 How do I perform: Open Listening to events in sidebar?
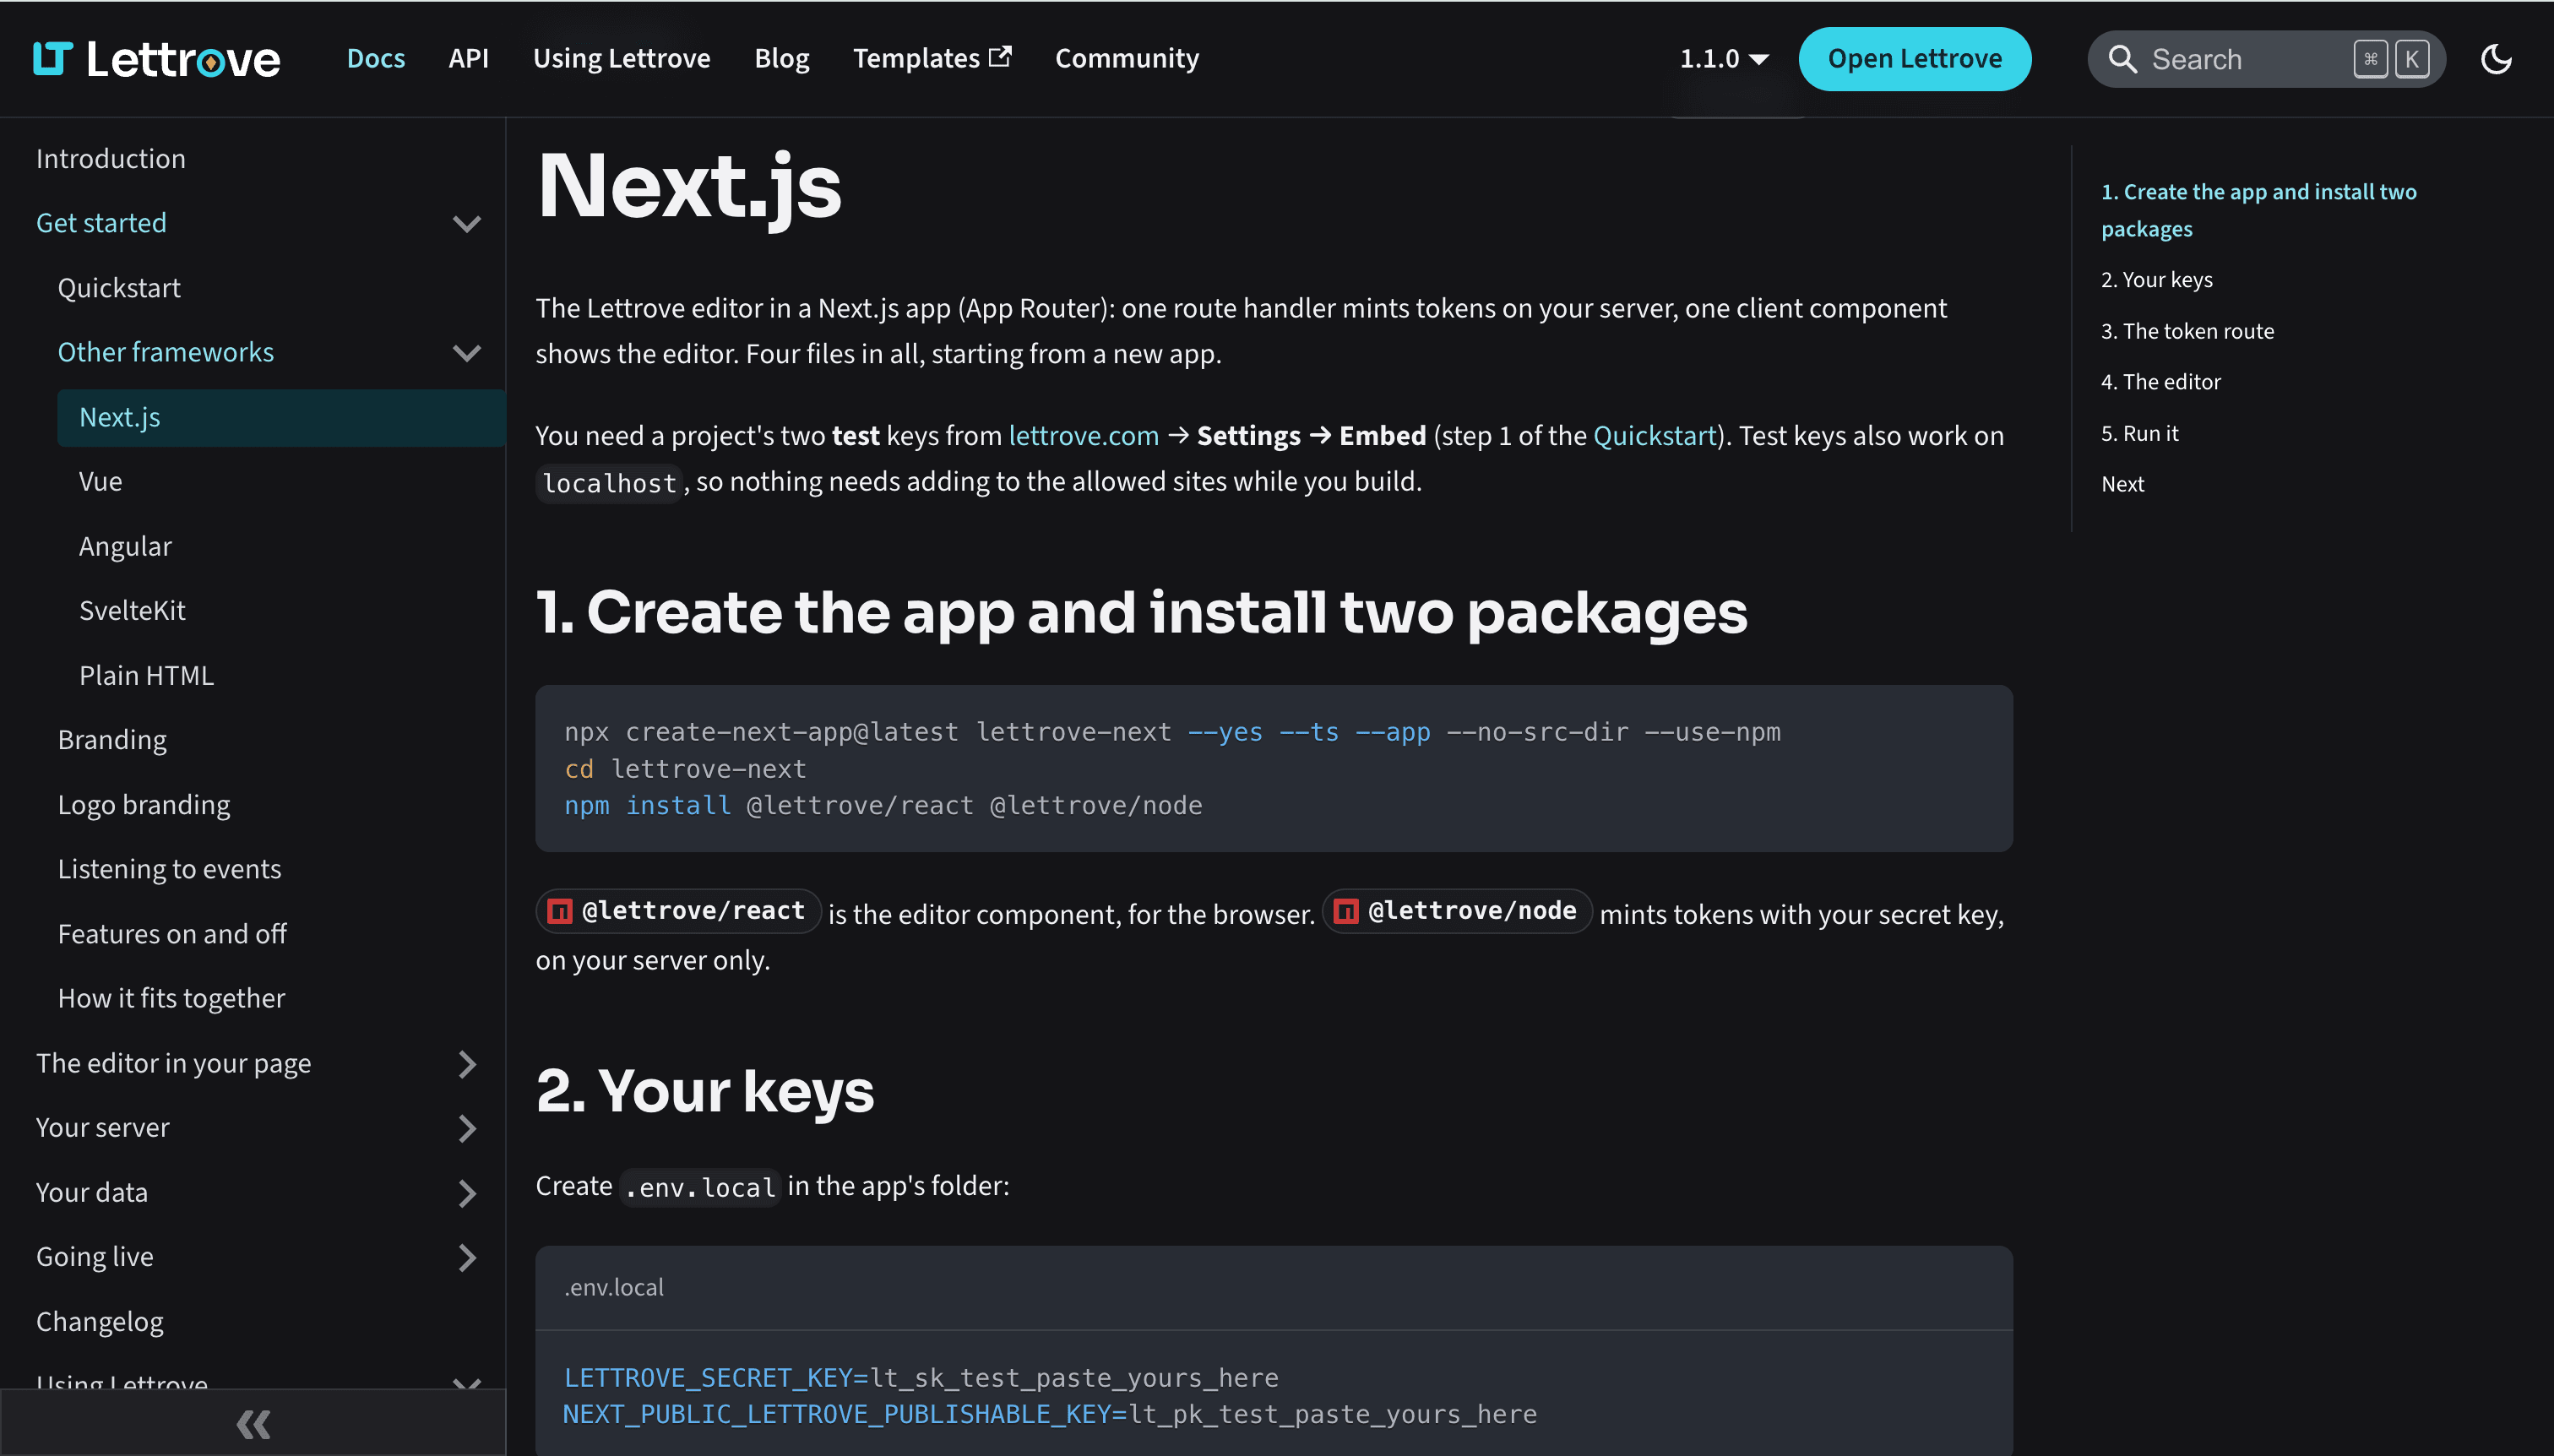(169, 869)
